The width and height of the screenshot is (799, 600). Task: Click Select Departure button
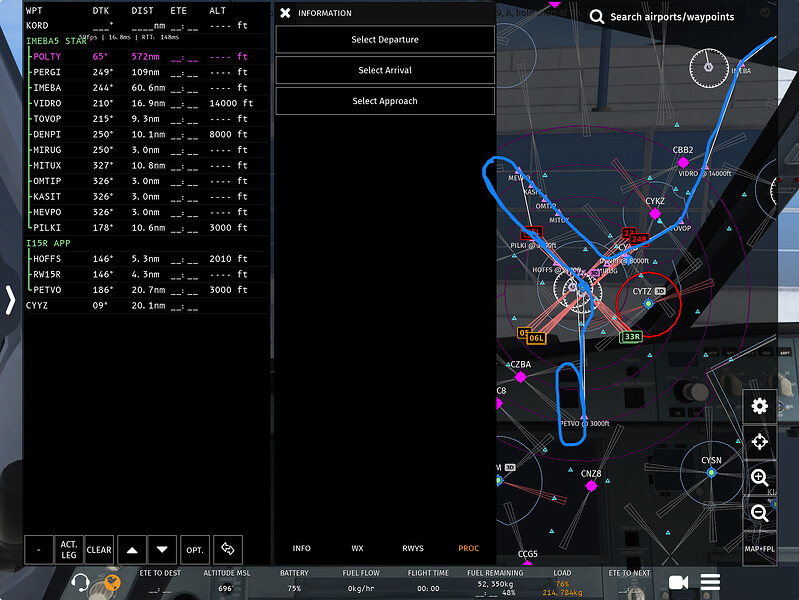[x=385, y=39]
